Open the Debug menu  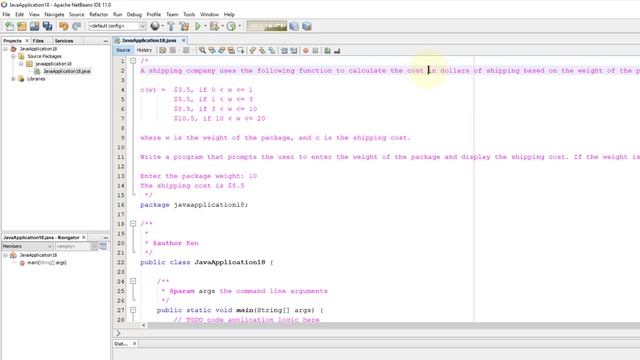coord(134,14)
